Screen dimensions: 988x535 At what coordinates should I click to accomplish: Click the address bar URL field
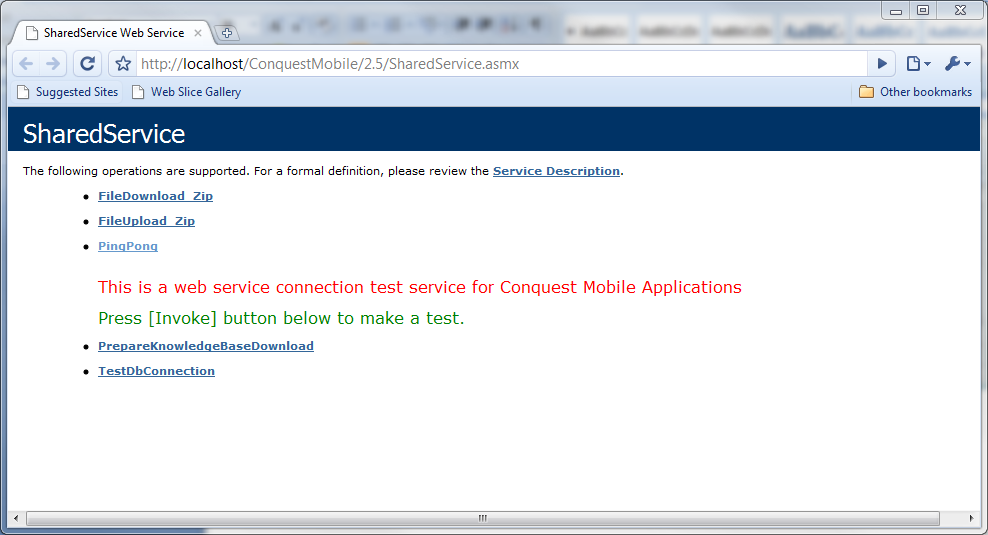501,64
